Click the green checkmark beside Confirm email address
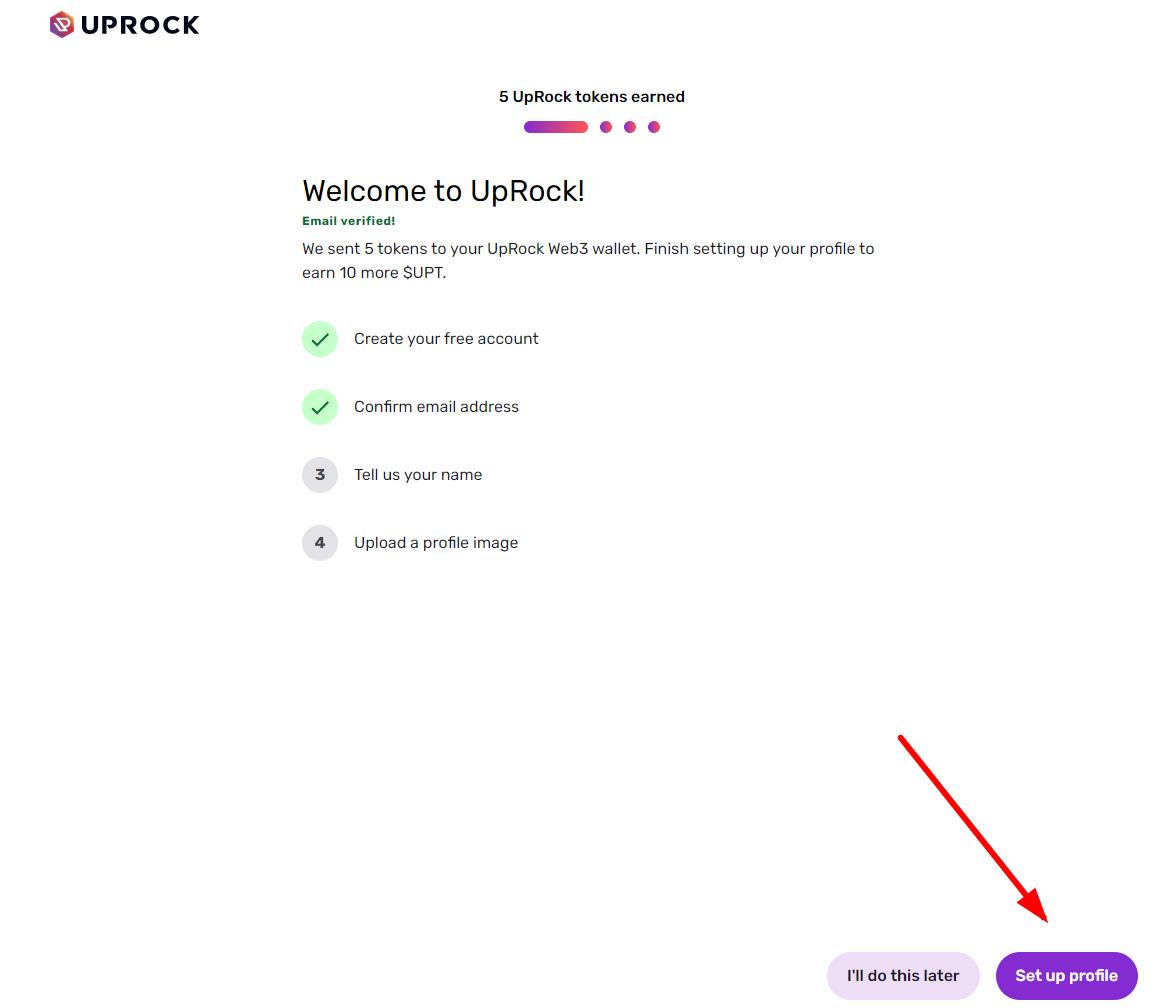 (320, 407)
